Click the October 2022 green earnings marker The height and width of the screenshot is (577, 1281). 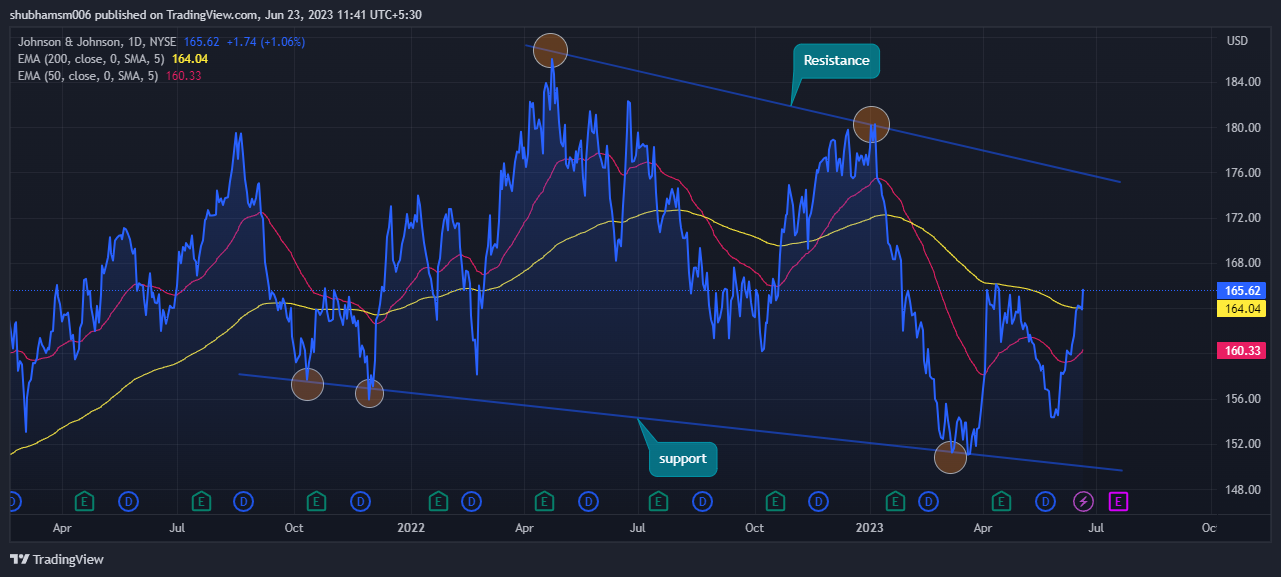pyautogui.click(x=775, y=500)
